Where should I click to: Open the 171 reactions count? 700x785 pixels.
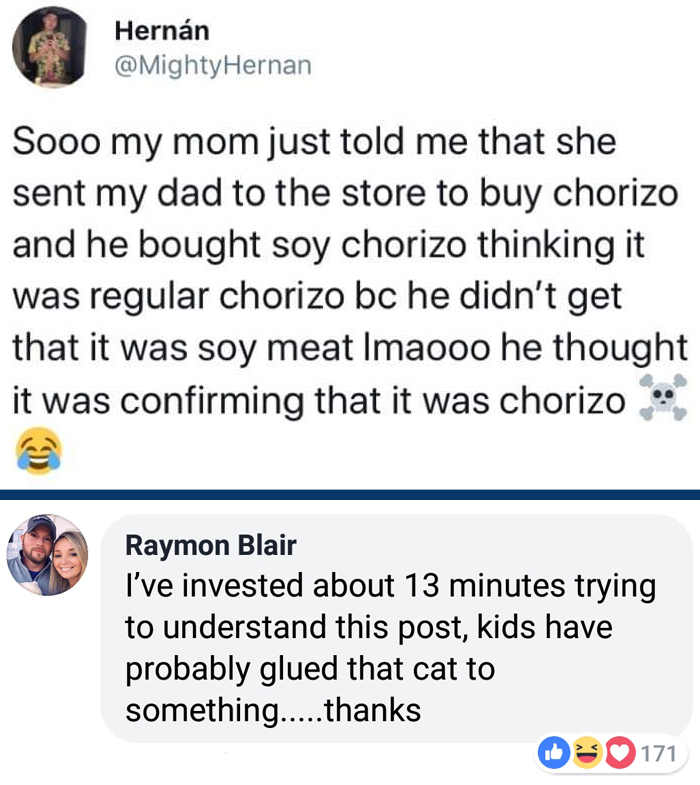pos(658,753)
